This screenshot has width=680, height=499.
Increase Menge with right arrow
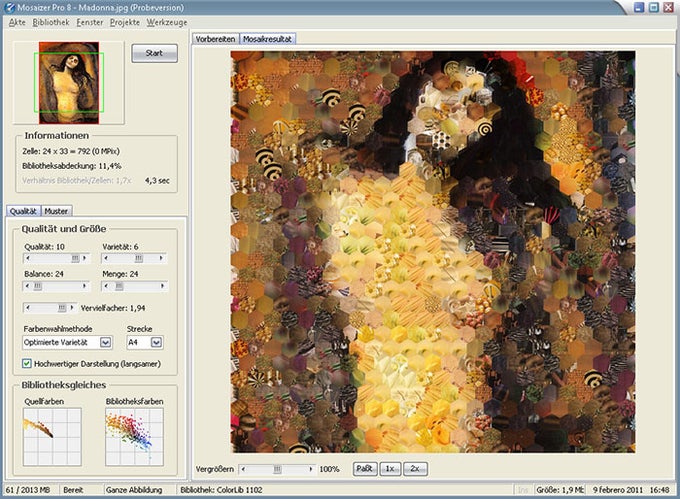click(163, 286)
